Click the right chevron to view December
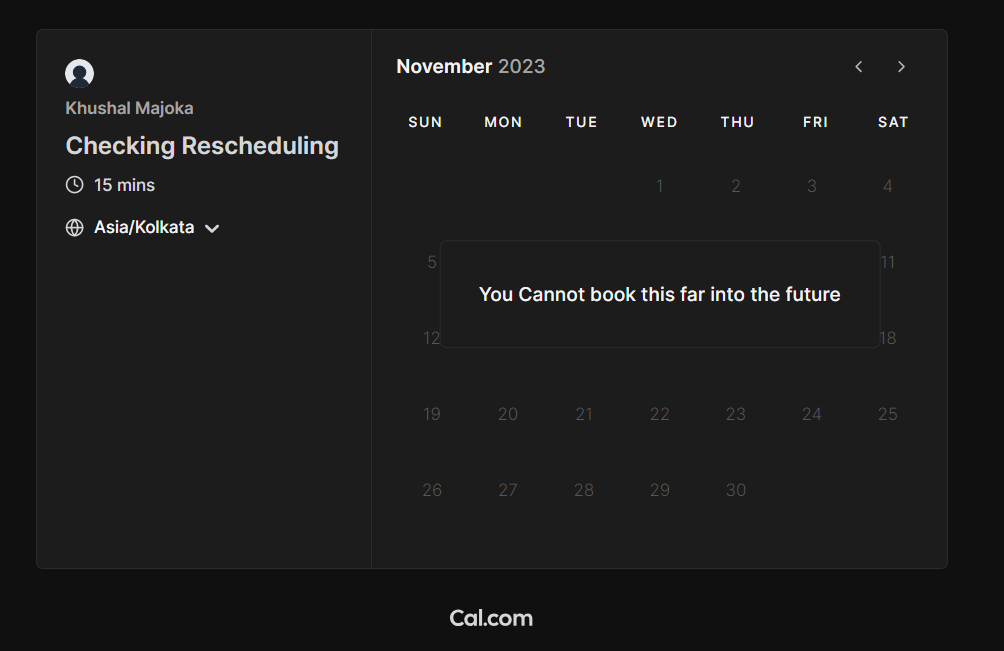 (x=901, y=66)
